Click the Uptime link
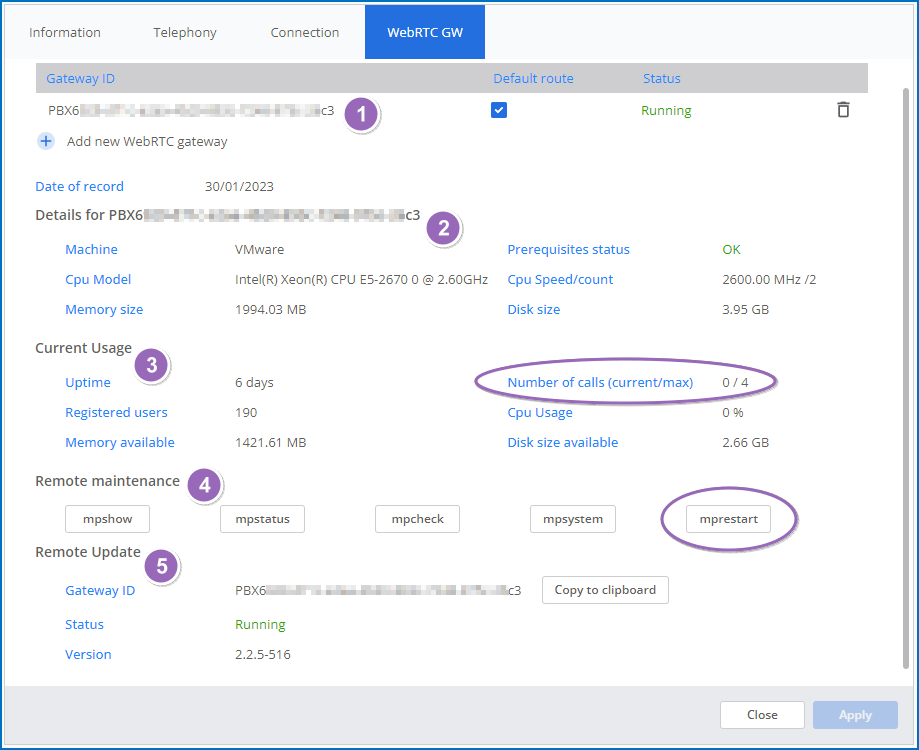 point(87,382)
